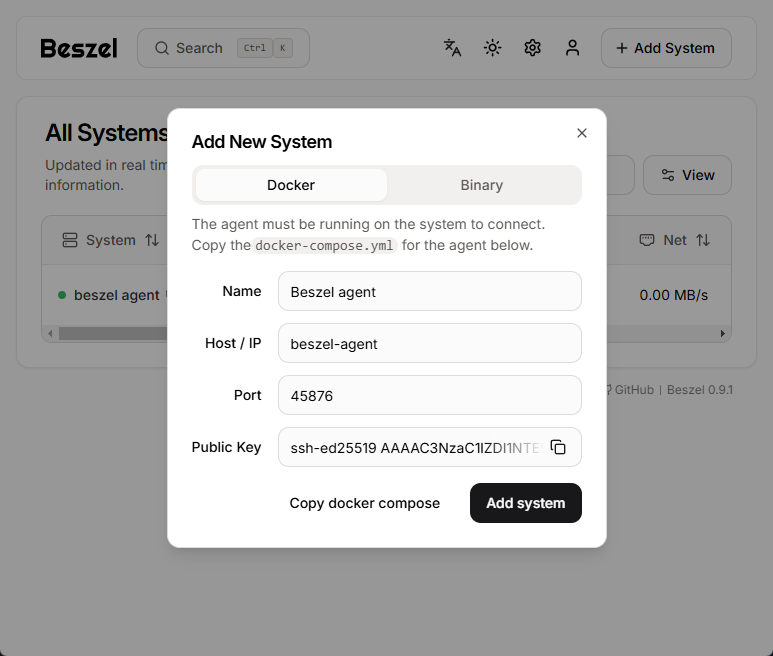Open the View options button

tap(687, 175)
